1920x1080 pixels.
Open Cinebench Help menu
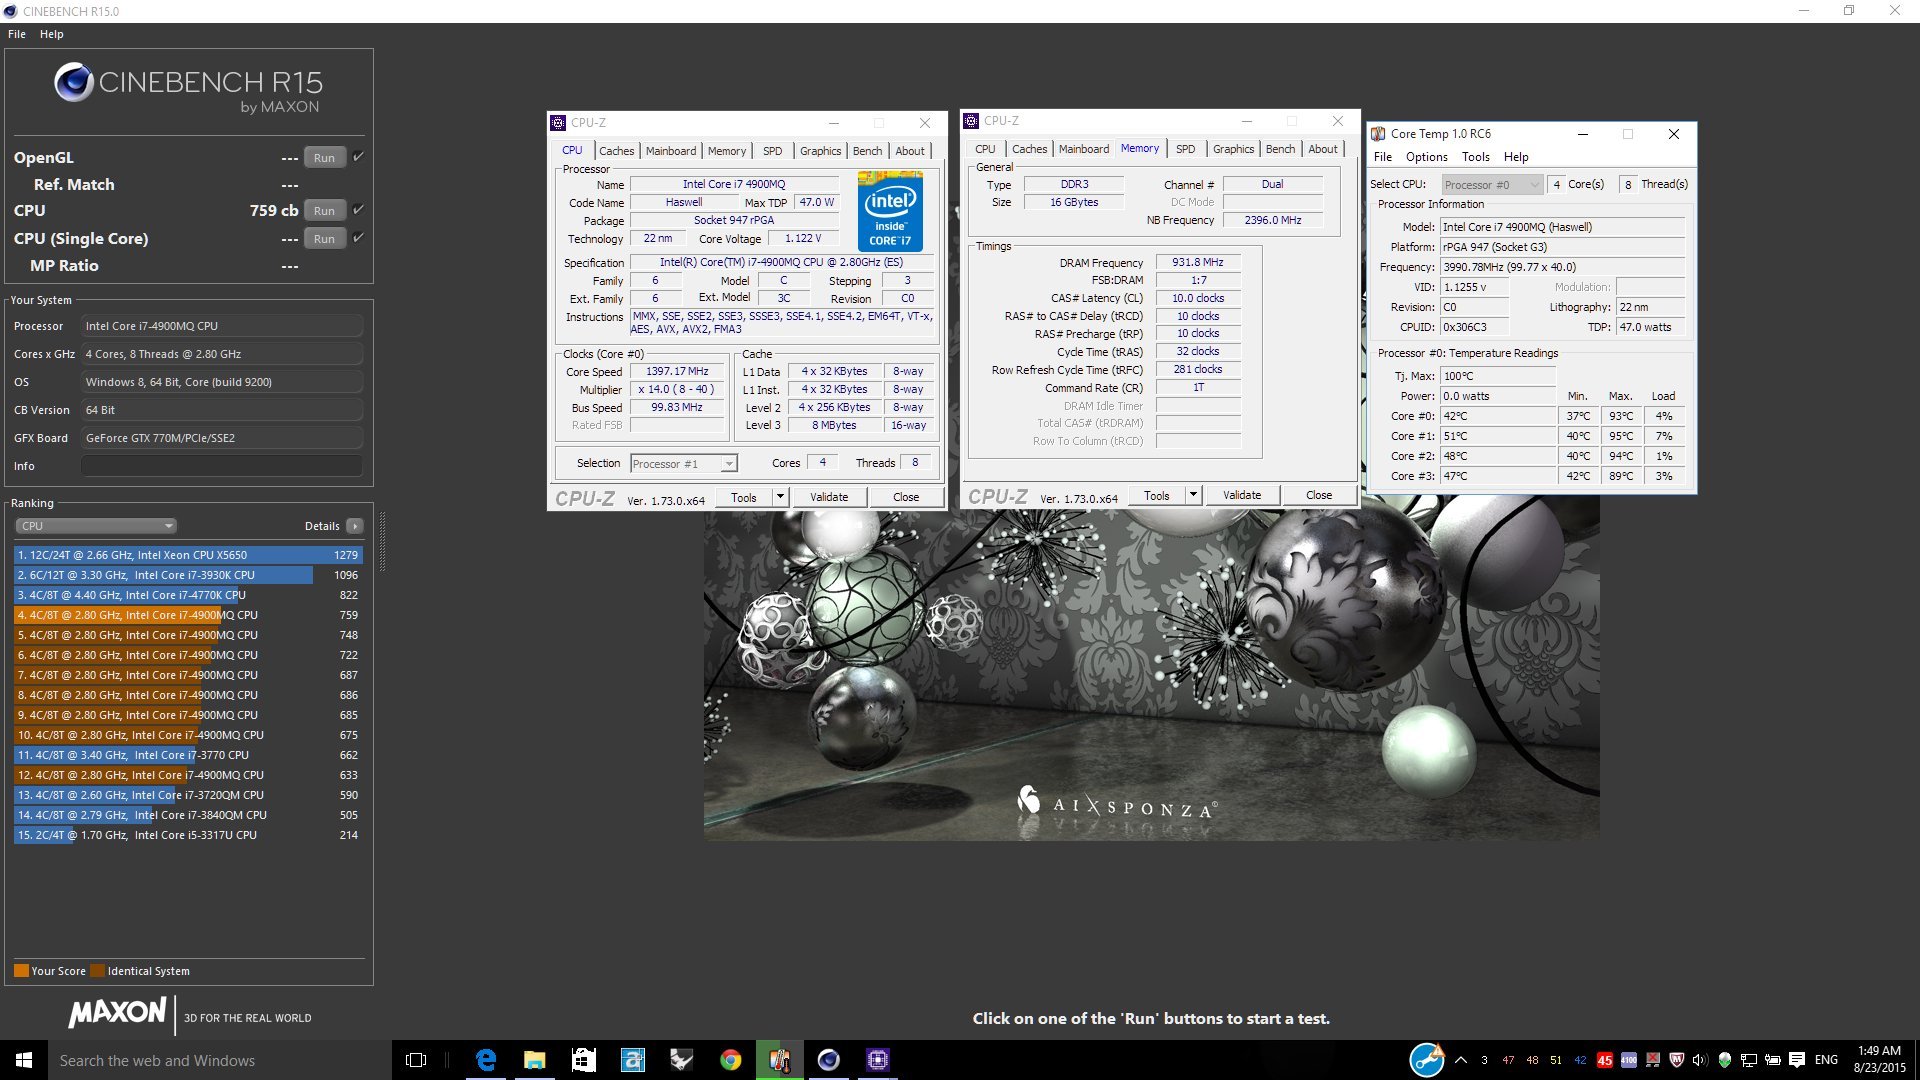(x=52, y=34)
